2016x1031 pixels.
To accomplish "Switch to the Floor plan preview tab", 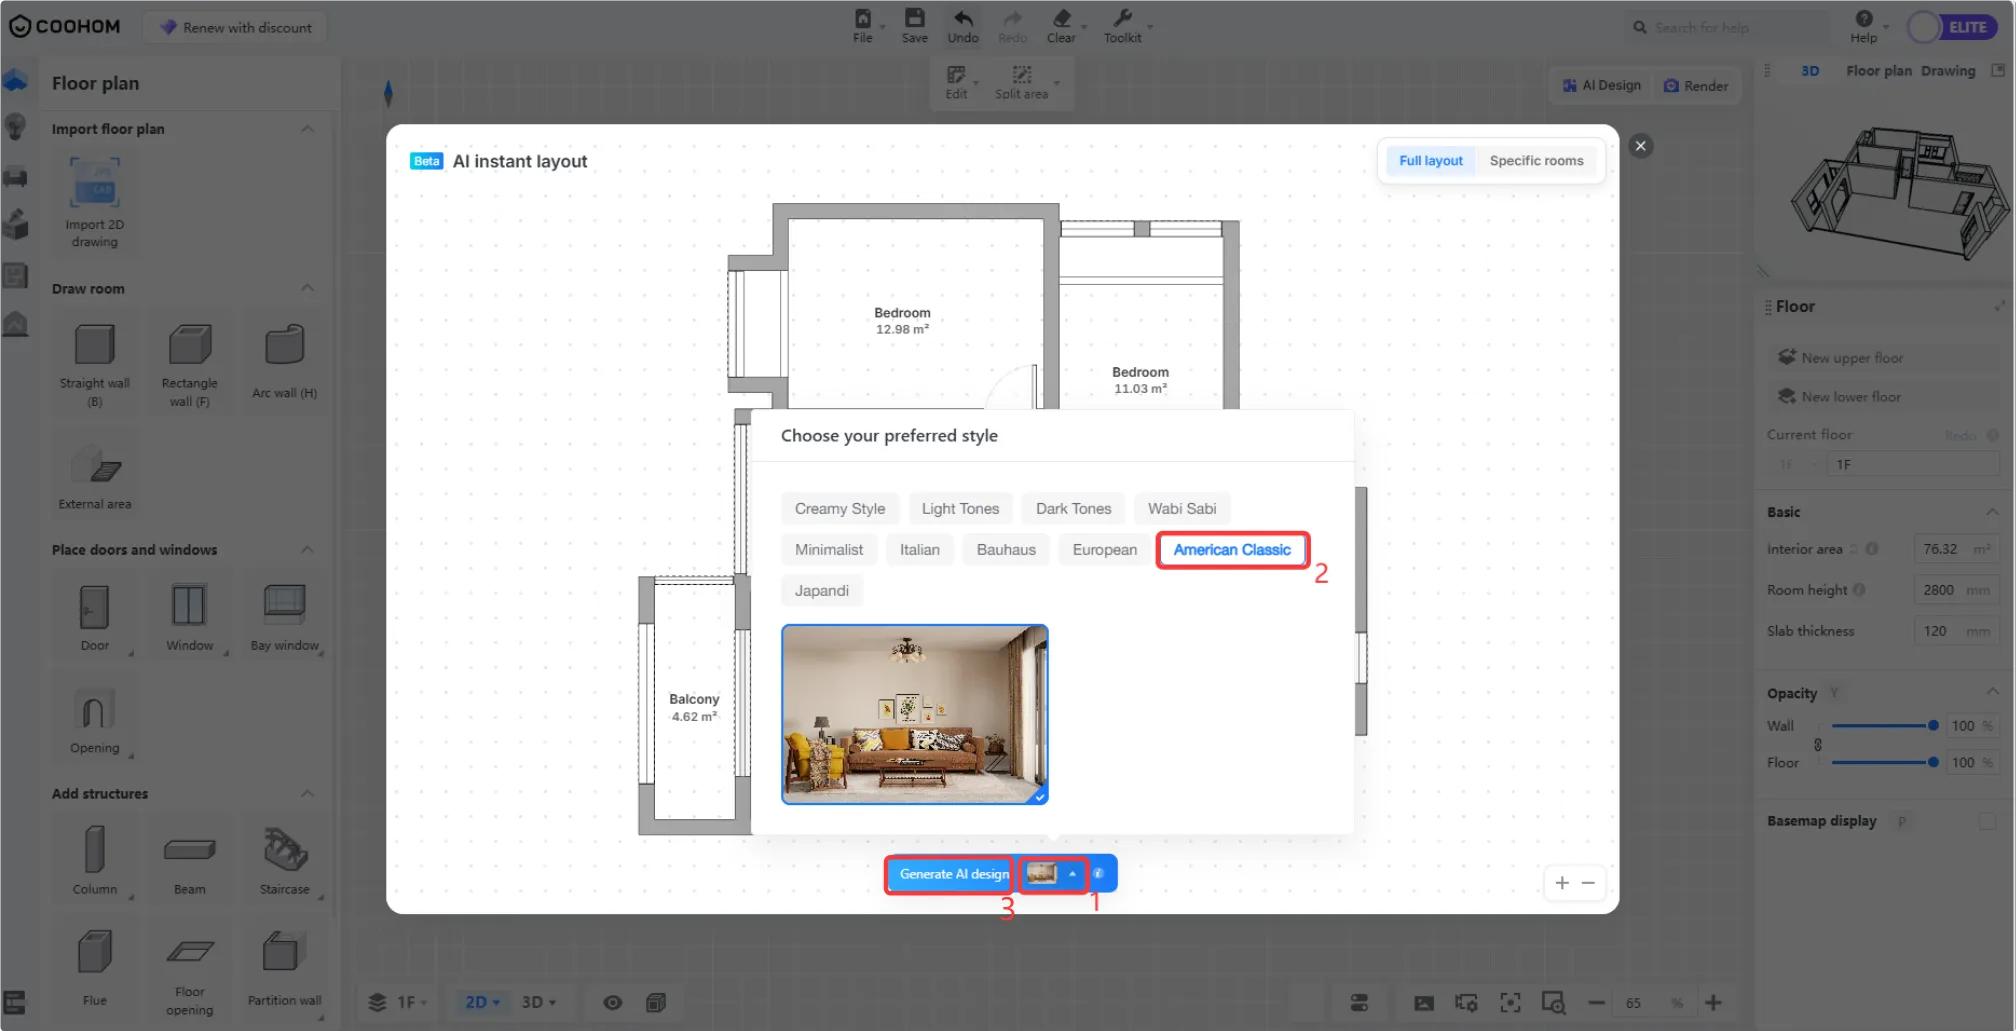I will (1878, 71).
